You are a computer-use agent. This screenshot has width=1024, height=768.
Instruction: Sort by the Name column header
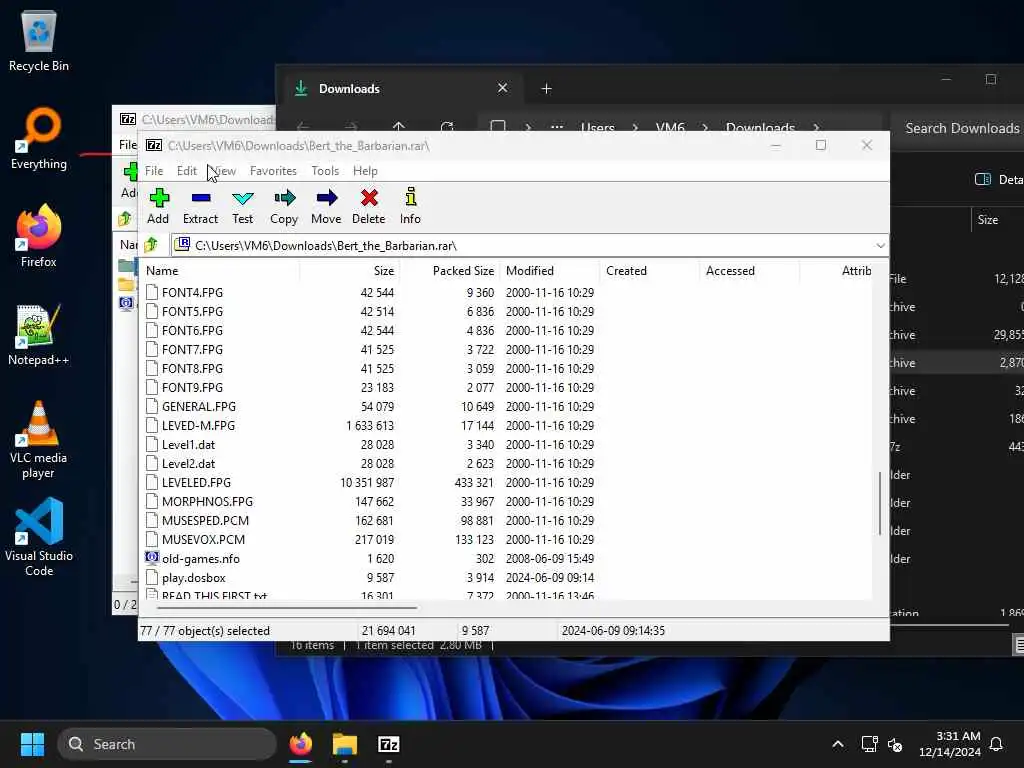click(219, 270)
